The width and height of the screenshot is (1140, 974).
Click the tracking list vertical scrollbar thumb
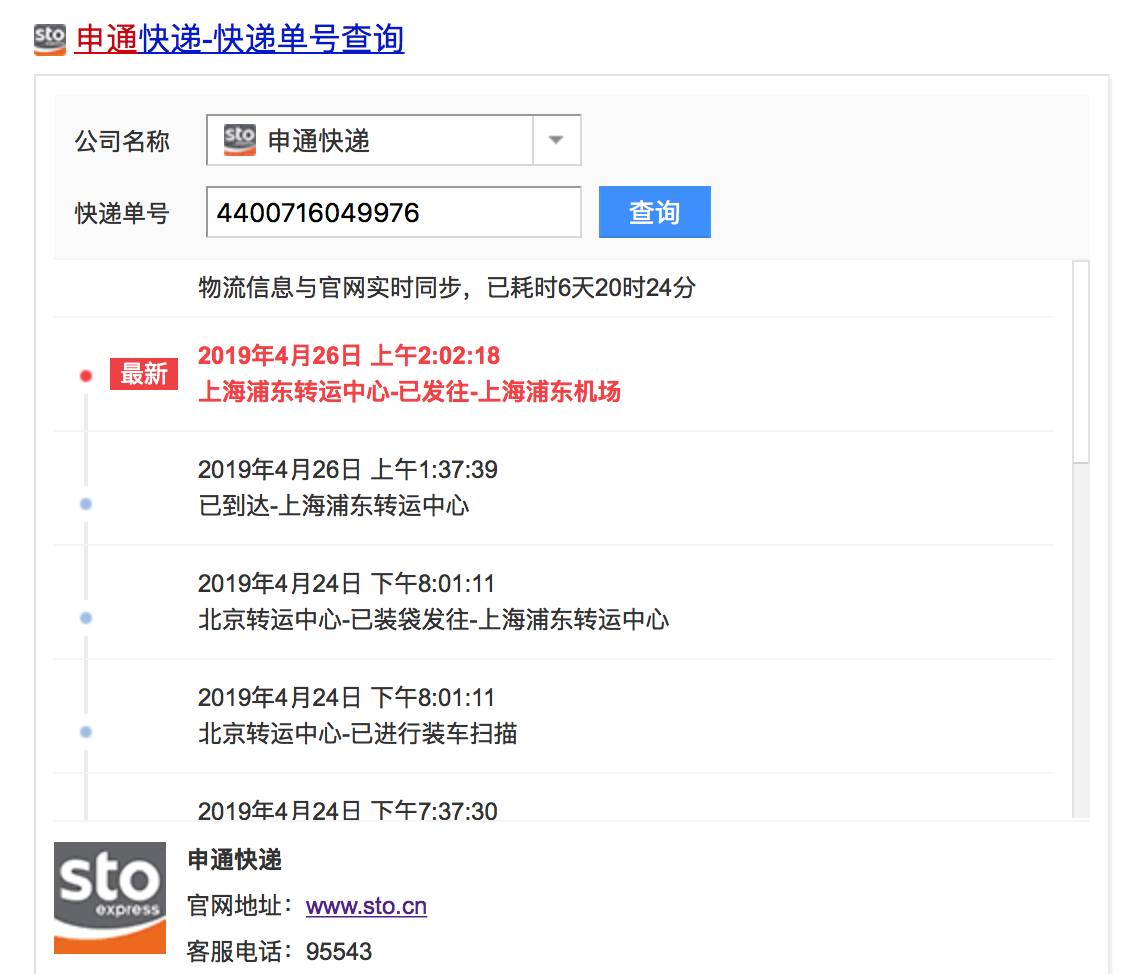pos(1081,361)
